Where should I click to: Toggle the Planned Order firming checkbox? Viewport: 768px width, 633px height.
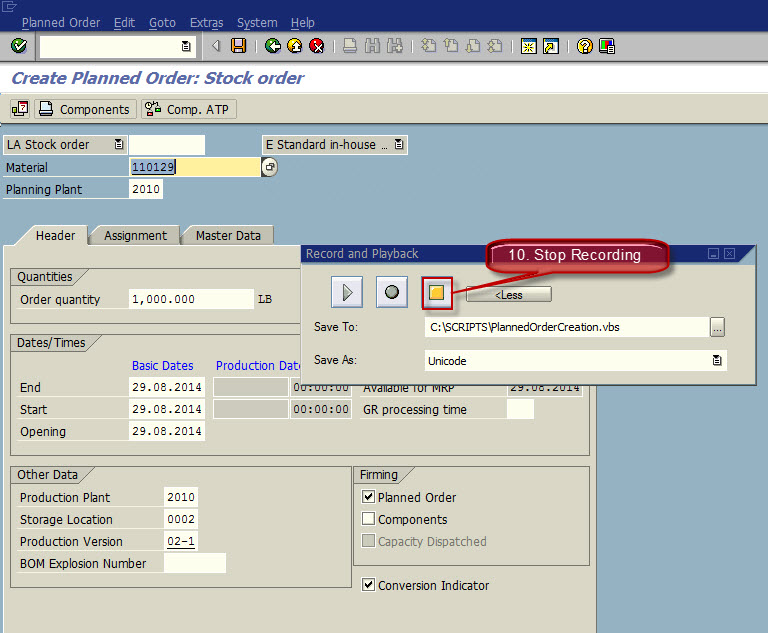click(x=369, y=497)
